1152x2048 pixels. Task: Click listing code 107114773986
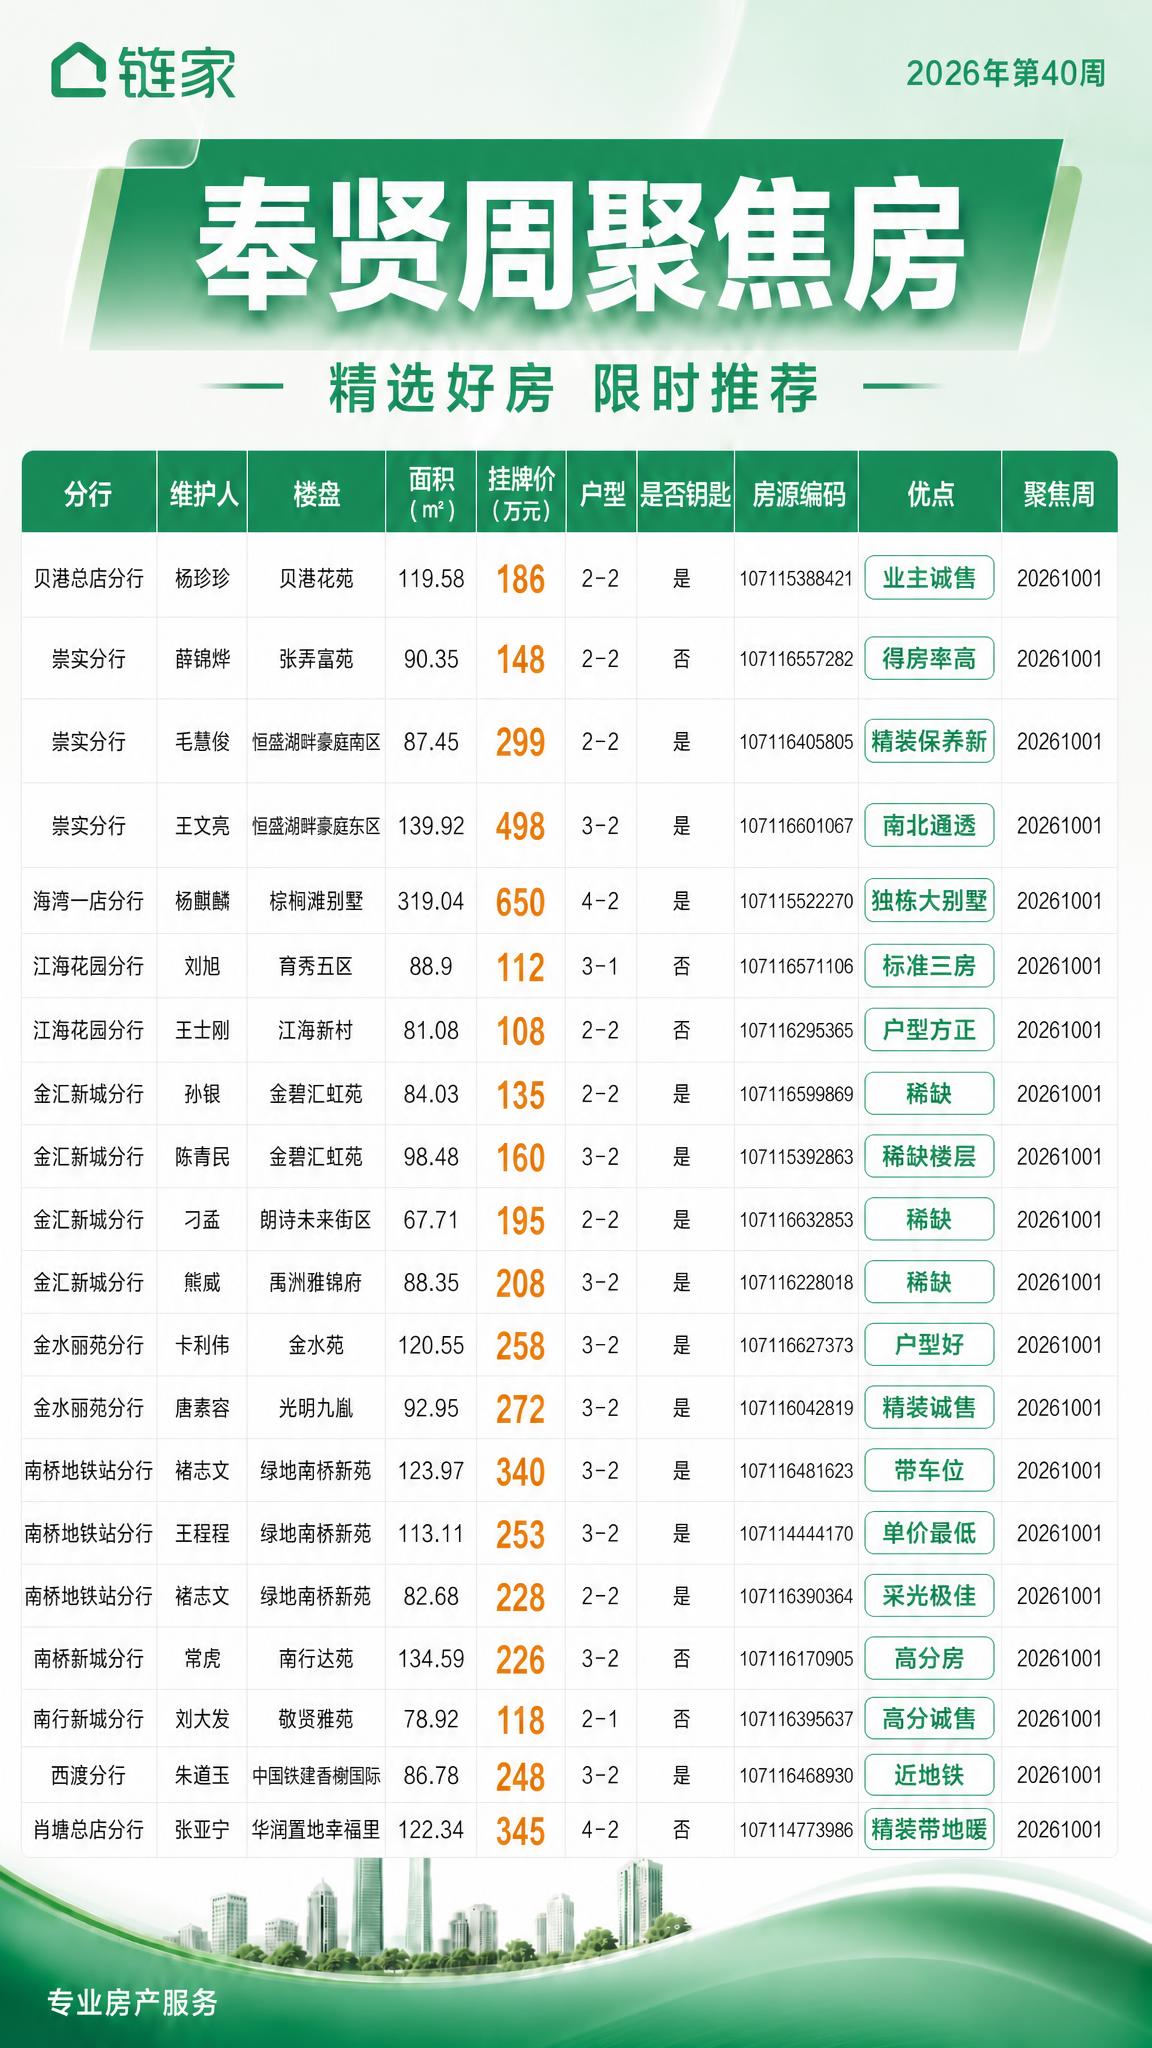click(796, 1830)
